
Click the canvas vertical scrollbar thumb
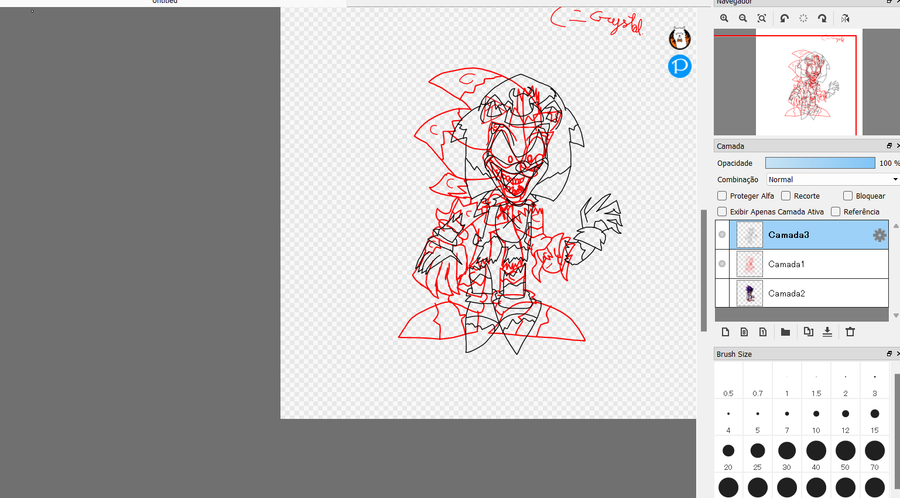(704, 270)
